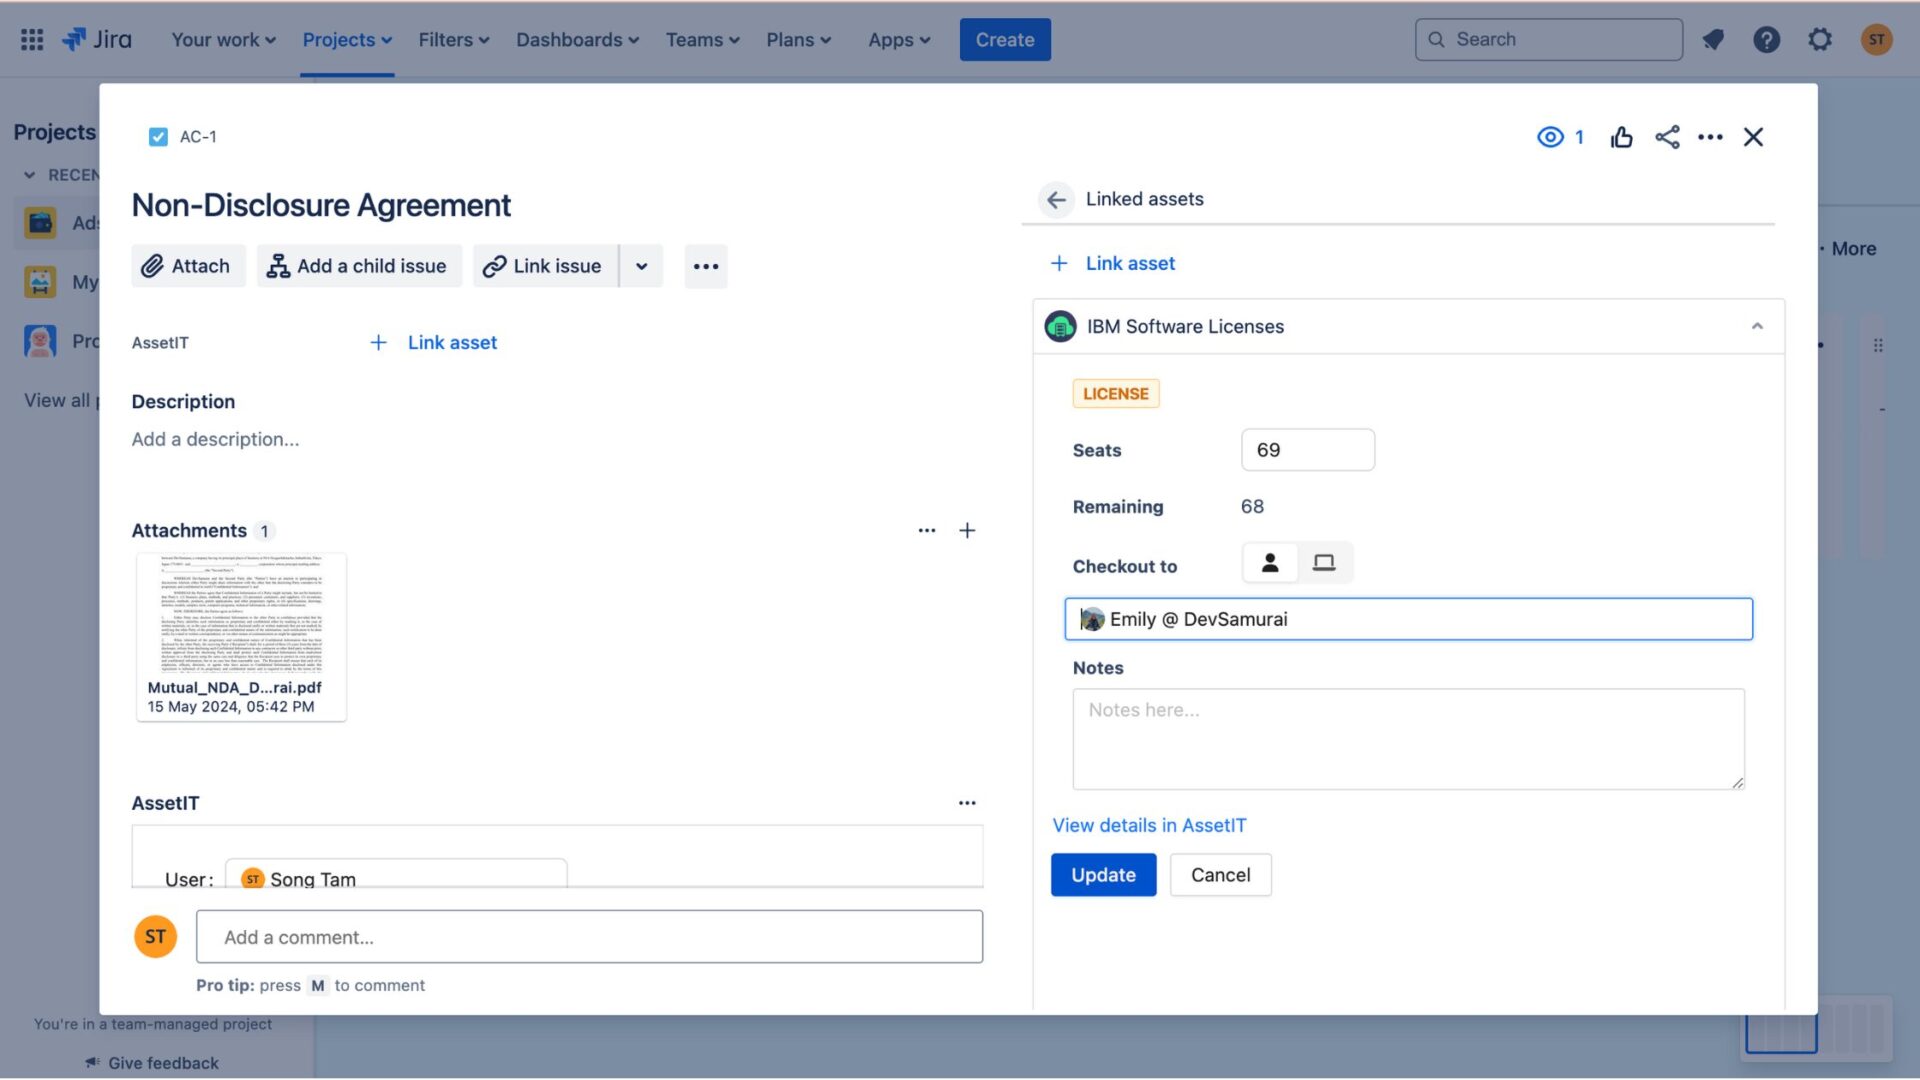This screenshot has height=1080, width=1920.
Task: Click the back arrow on Linked assets
Action: [1056, 200]
